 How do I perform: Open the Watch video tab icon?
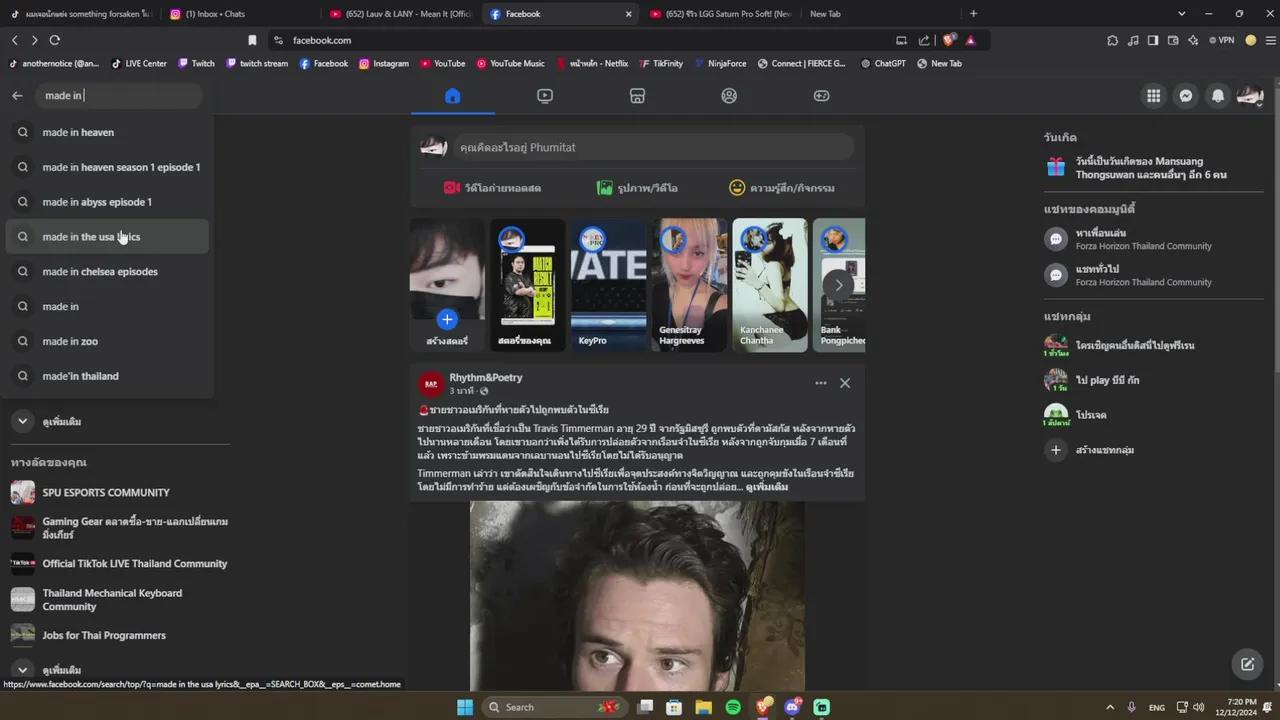[x=544, y=95]
